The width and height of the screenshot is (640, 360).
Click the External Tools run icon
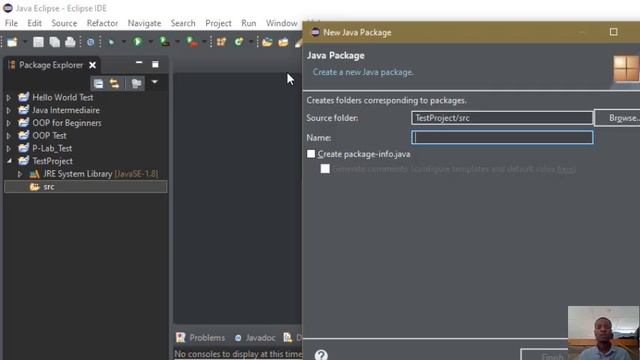tap(191, 42)
